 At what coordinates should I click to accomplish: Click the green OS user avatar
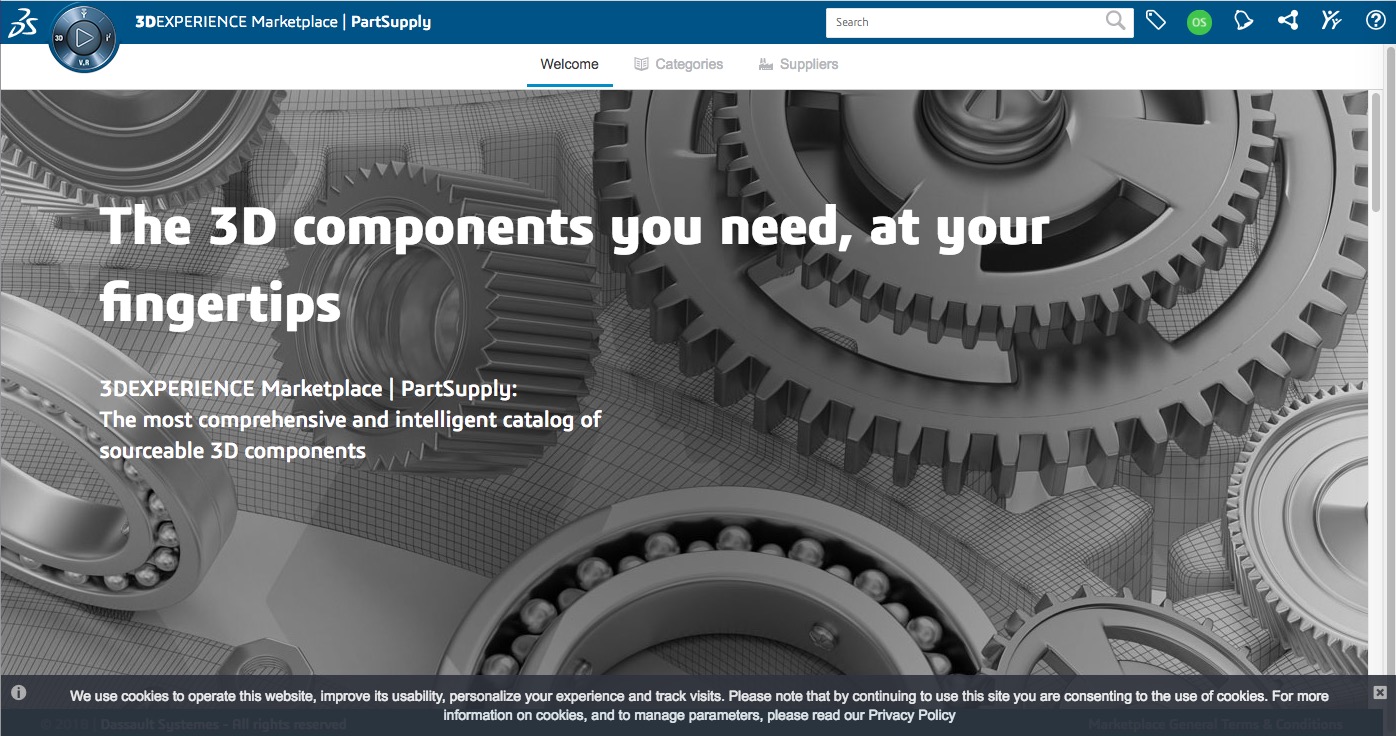1199,20
